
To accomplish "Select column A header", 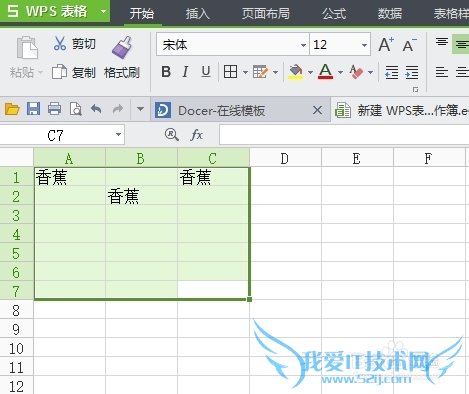I will [69, 158].
